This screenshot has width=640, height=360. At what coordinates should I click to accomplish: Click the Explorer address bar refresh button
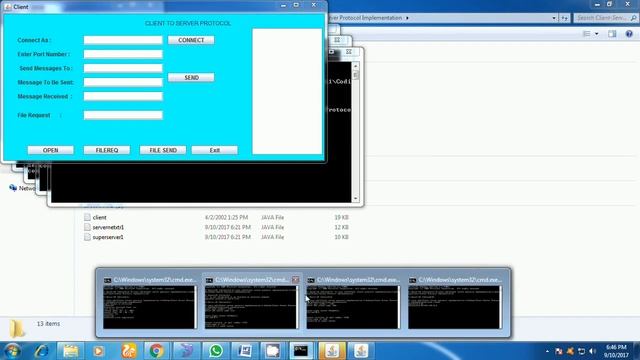(564, 18)
